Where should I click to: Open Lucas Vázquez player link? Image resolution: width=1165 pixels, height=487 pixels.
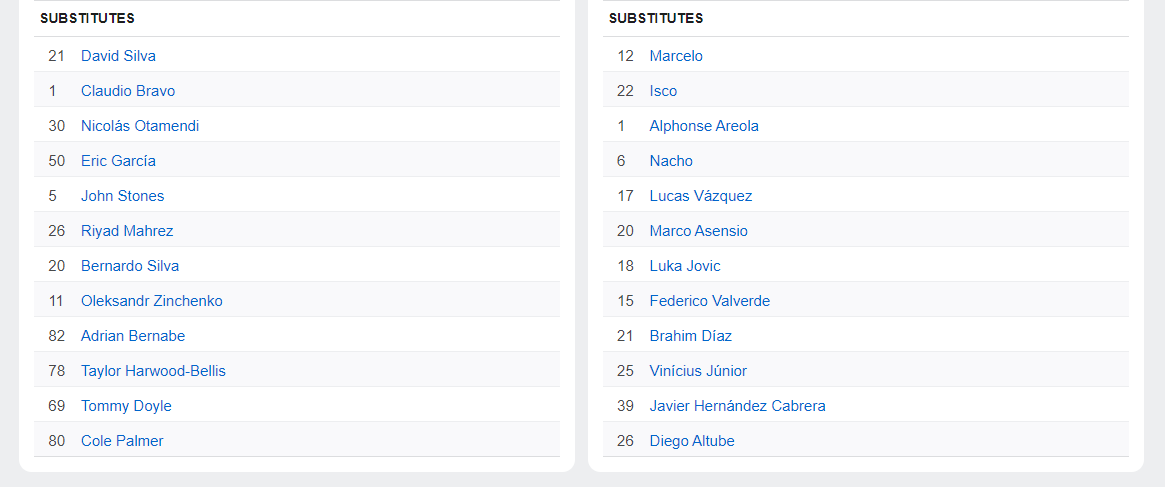(701, 196)
